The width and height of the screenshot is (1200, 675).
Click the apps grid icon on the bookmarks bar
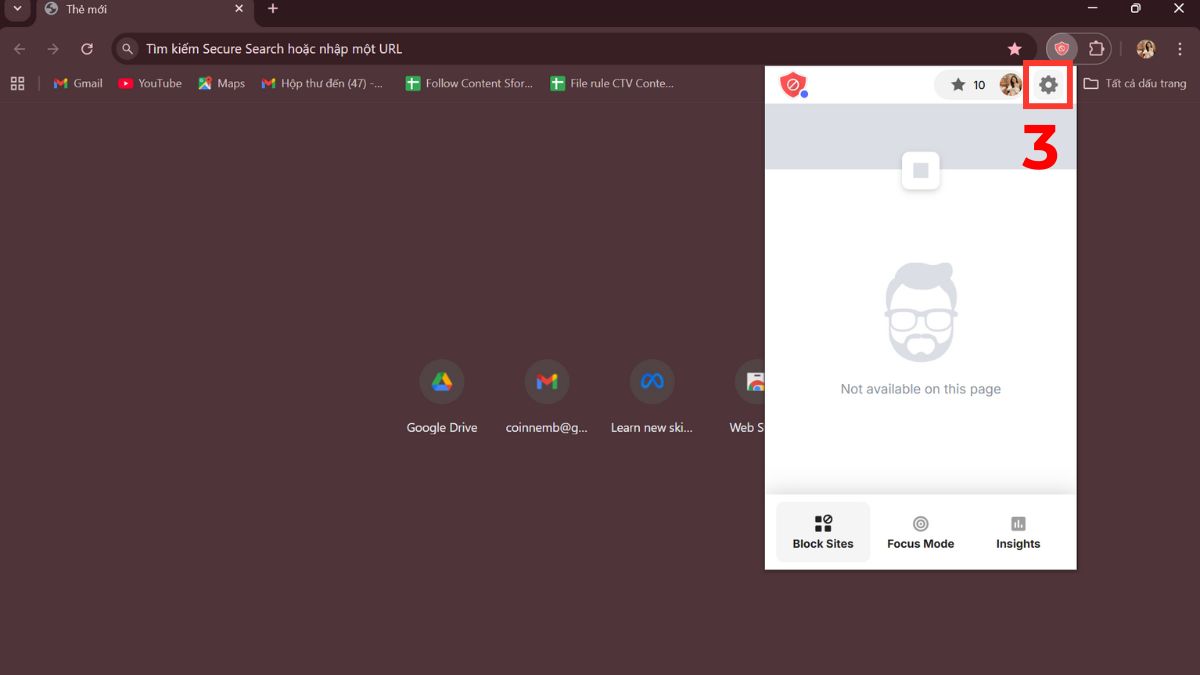tap(16, 83)
